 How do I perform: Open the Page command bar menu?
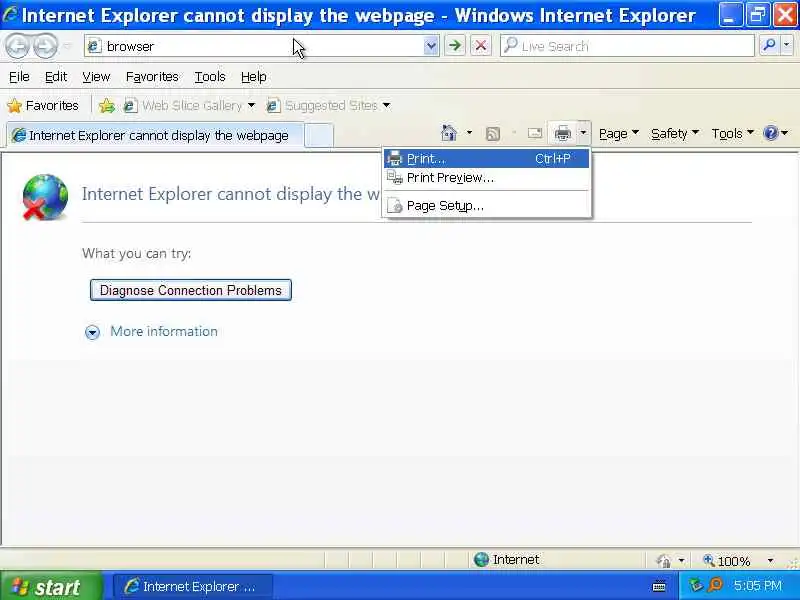tap(618, 134)
